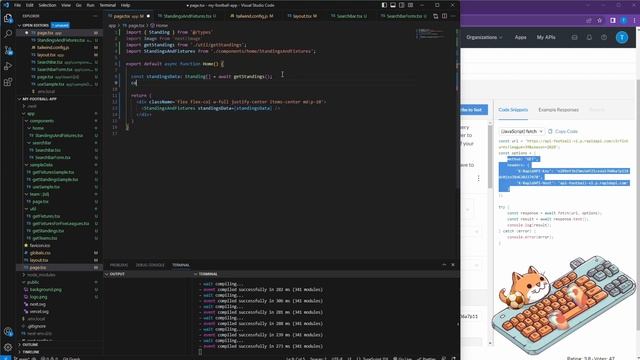Open the notifications bell in browser page
The image size is (640, 360).
pos(589,38)
